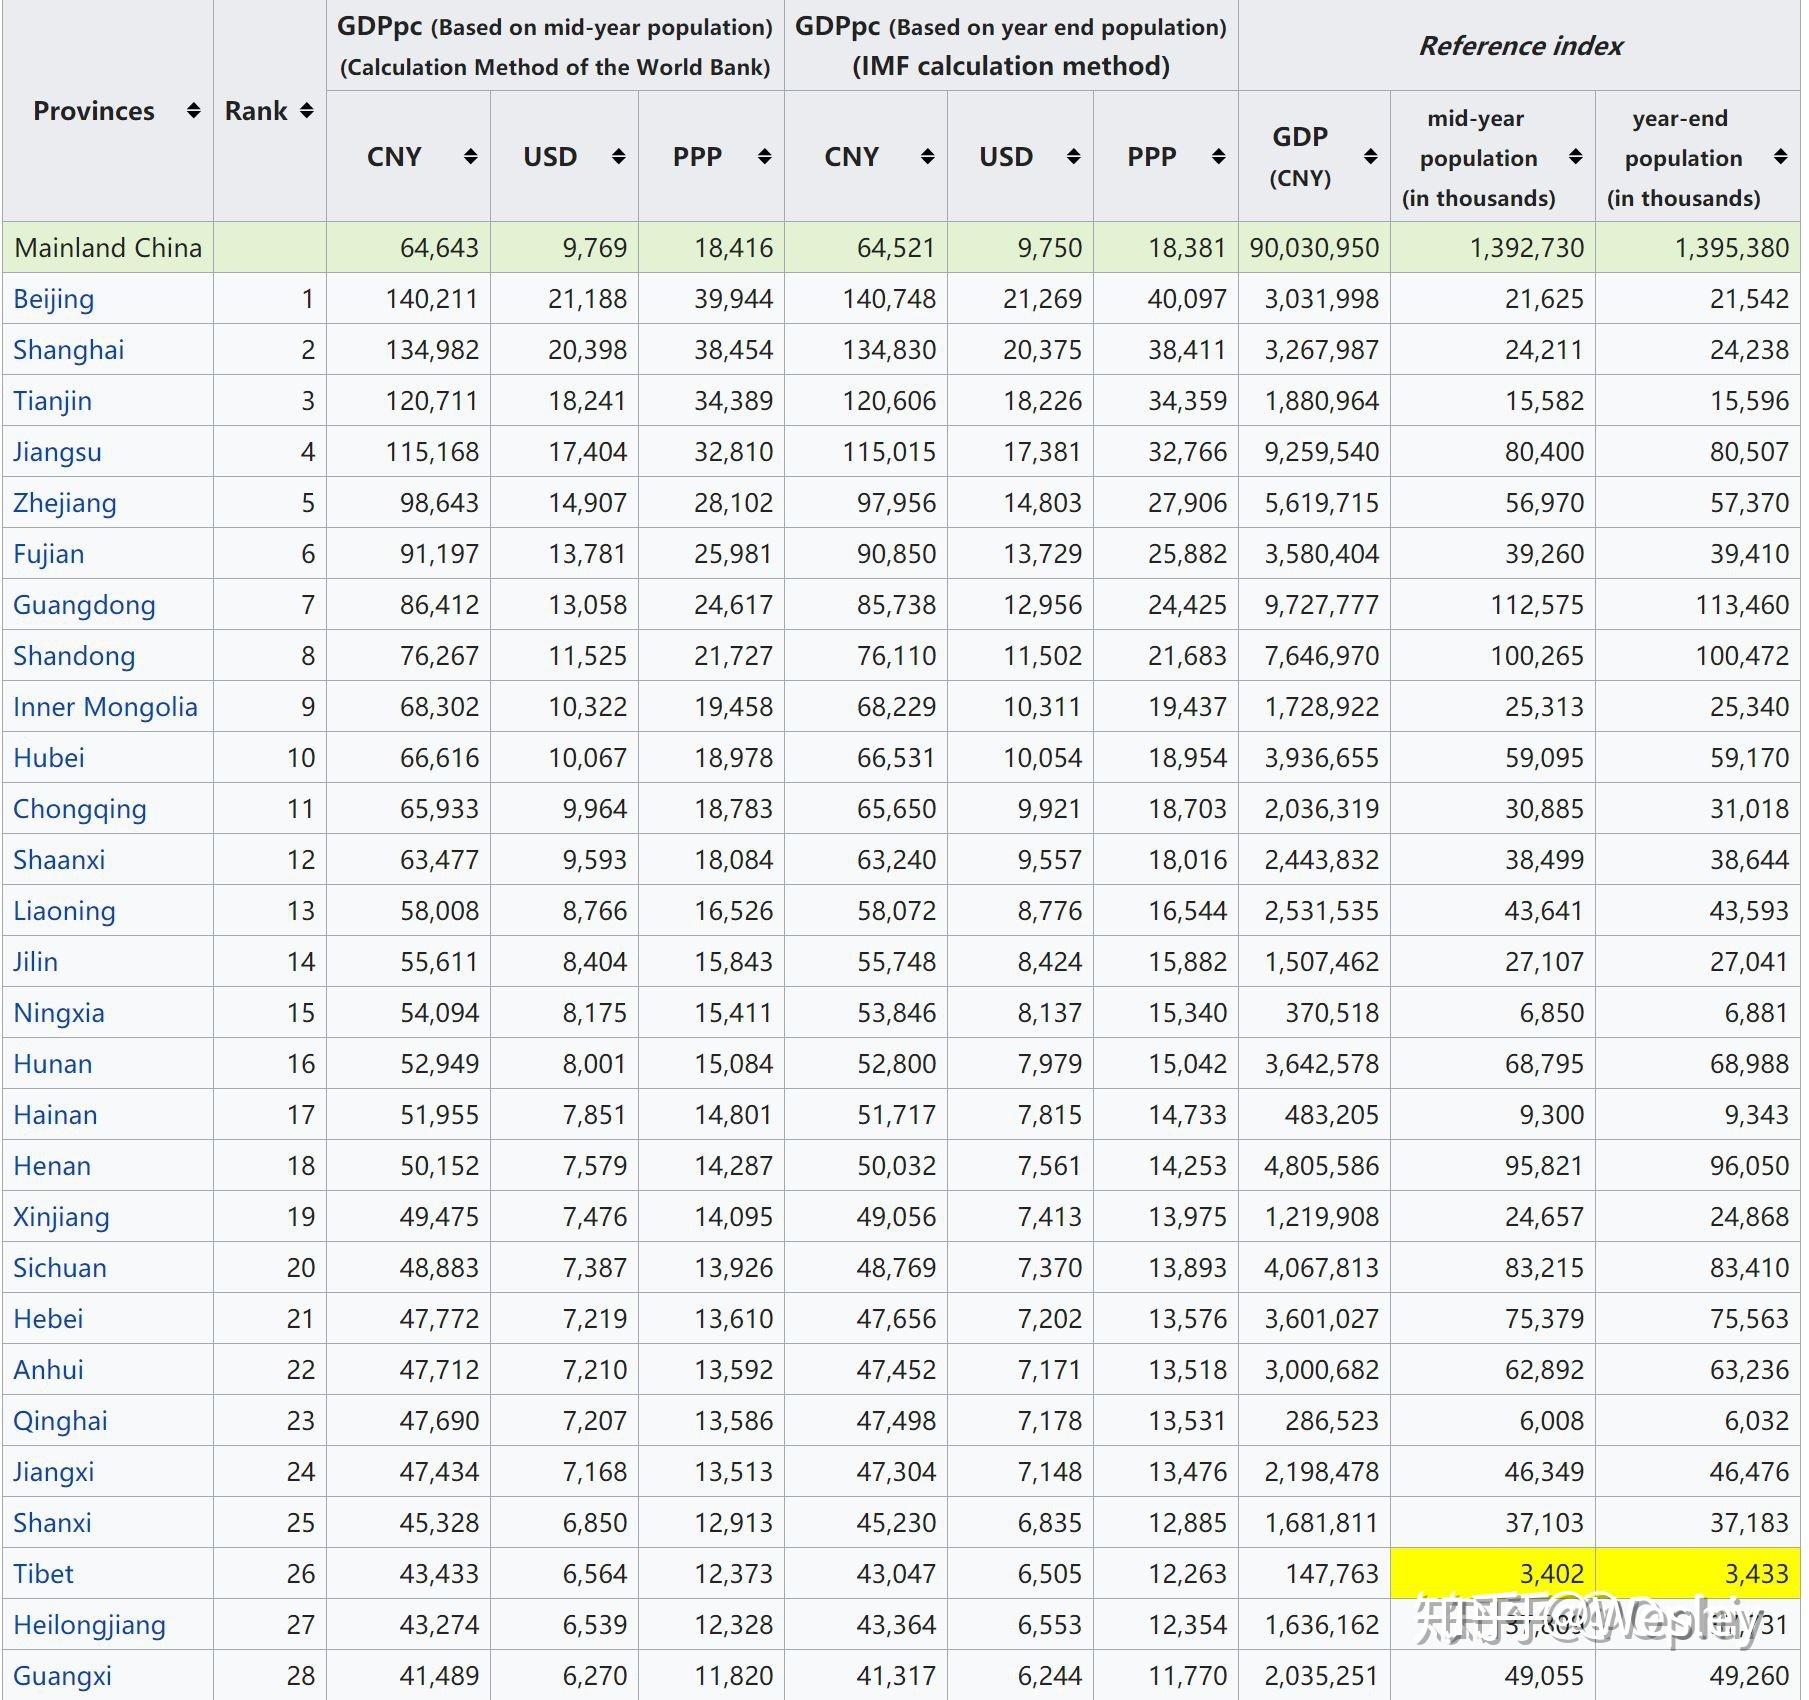Open the Shandong province link
Viewport: 1809px width, 1700px height.
[x=74, y=656]
